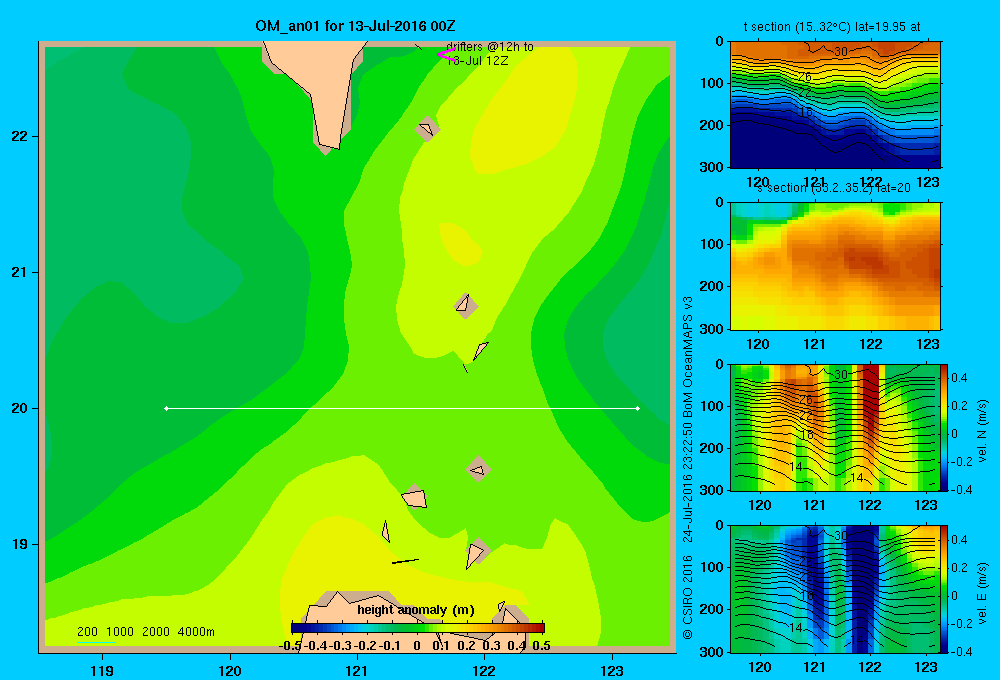This screenshot has width=1000, height=680.
Task: Click the island near 19.5N 122E
Action: [x=478, y=469]
